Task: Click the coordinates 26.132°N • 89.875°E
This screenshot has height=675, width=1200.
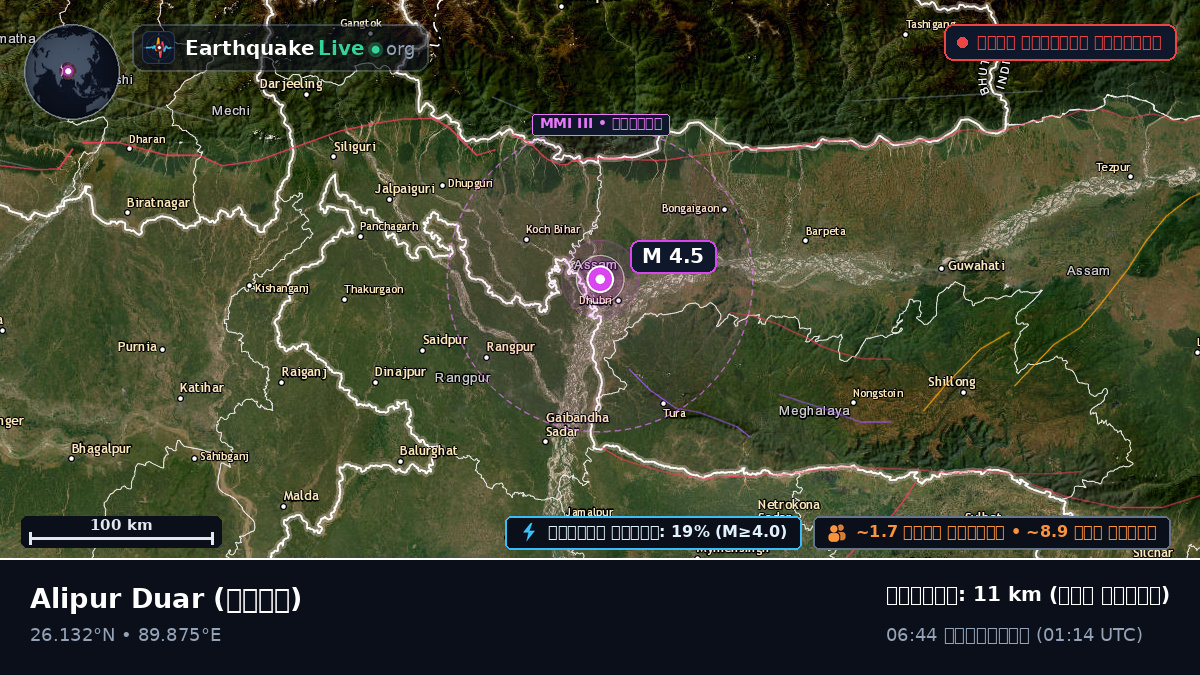Action: click(126, 635)
